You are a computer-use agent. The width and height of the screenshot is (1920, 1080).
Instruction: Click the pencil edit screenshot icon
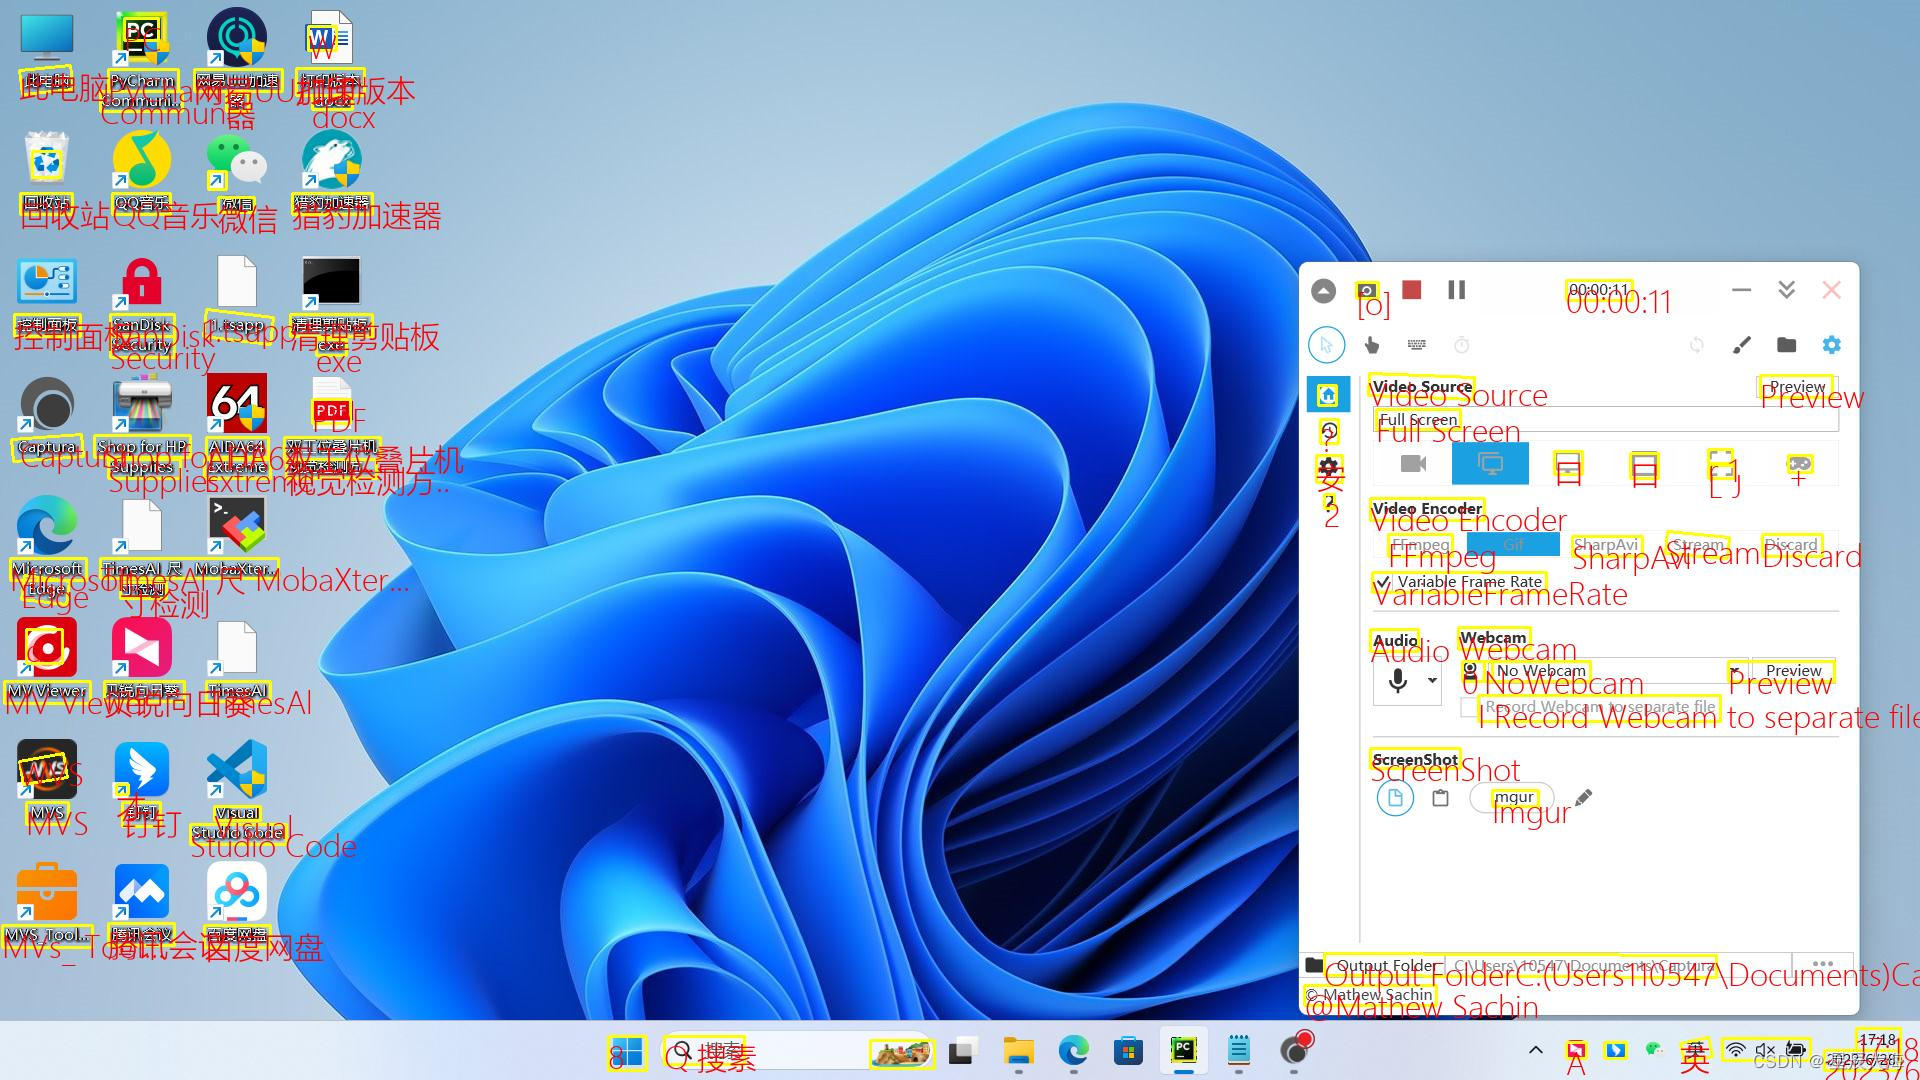click(x=1583, y=798)
